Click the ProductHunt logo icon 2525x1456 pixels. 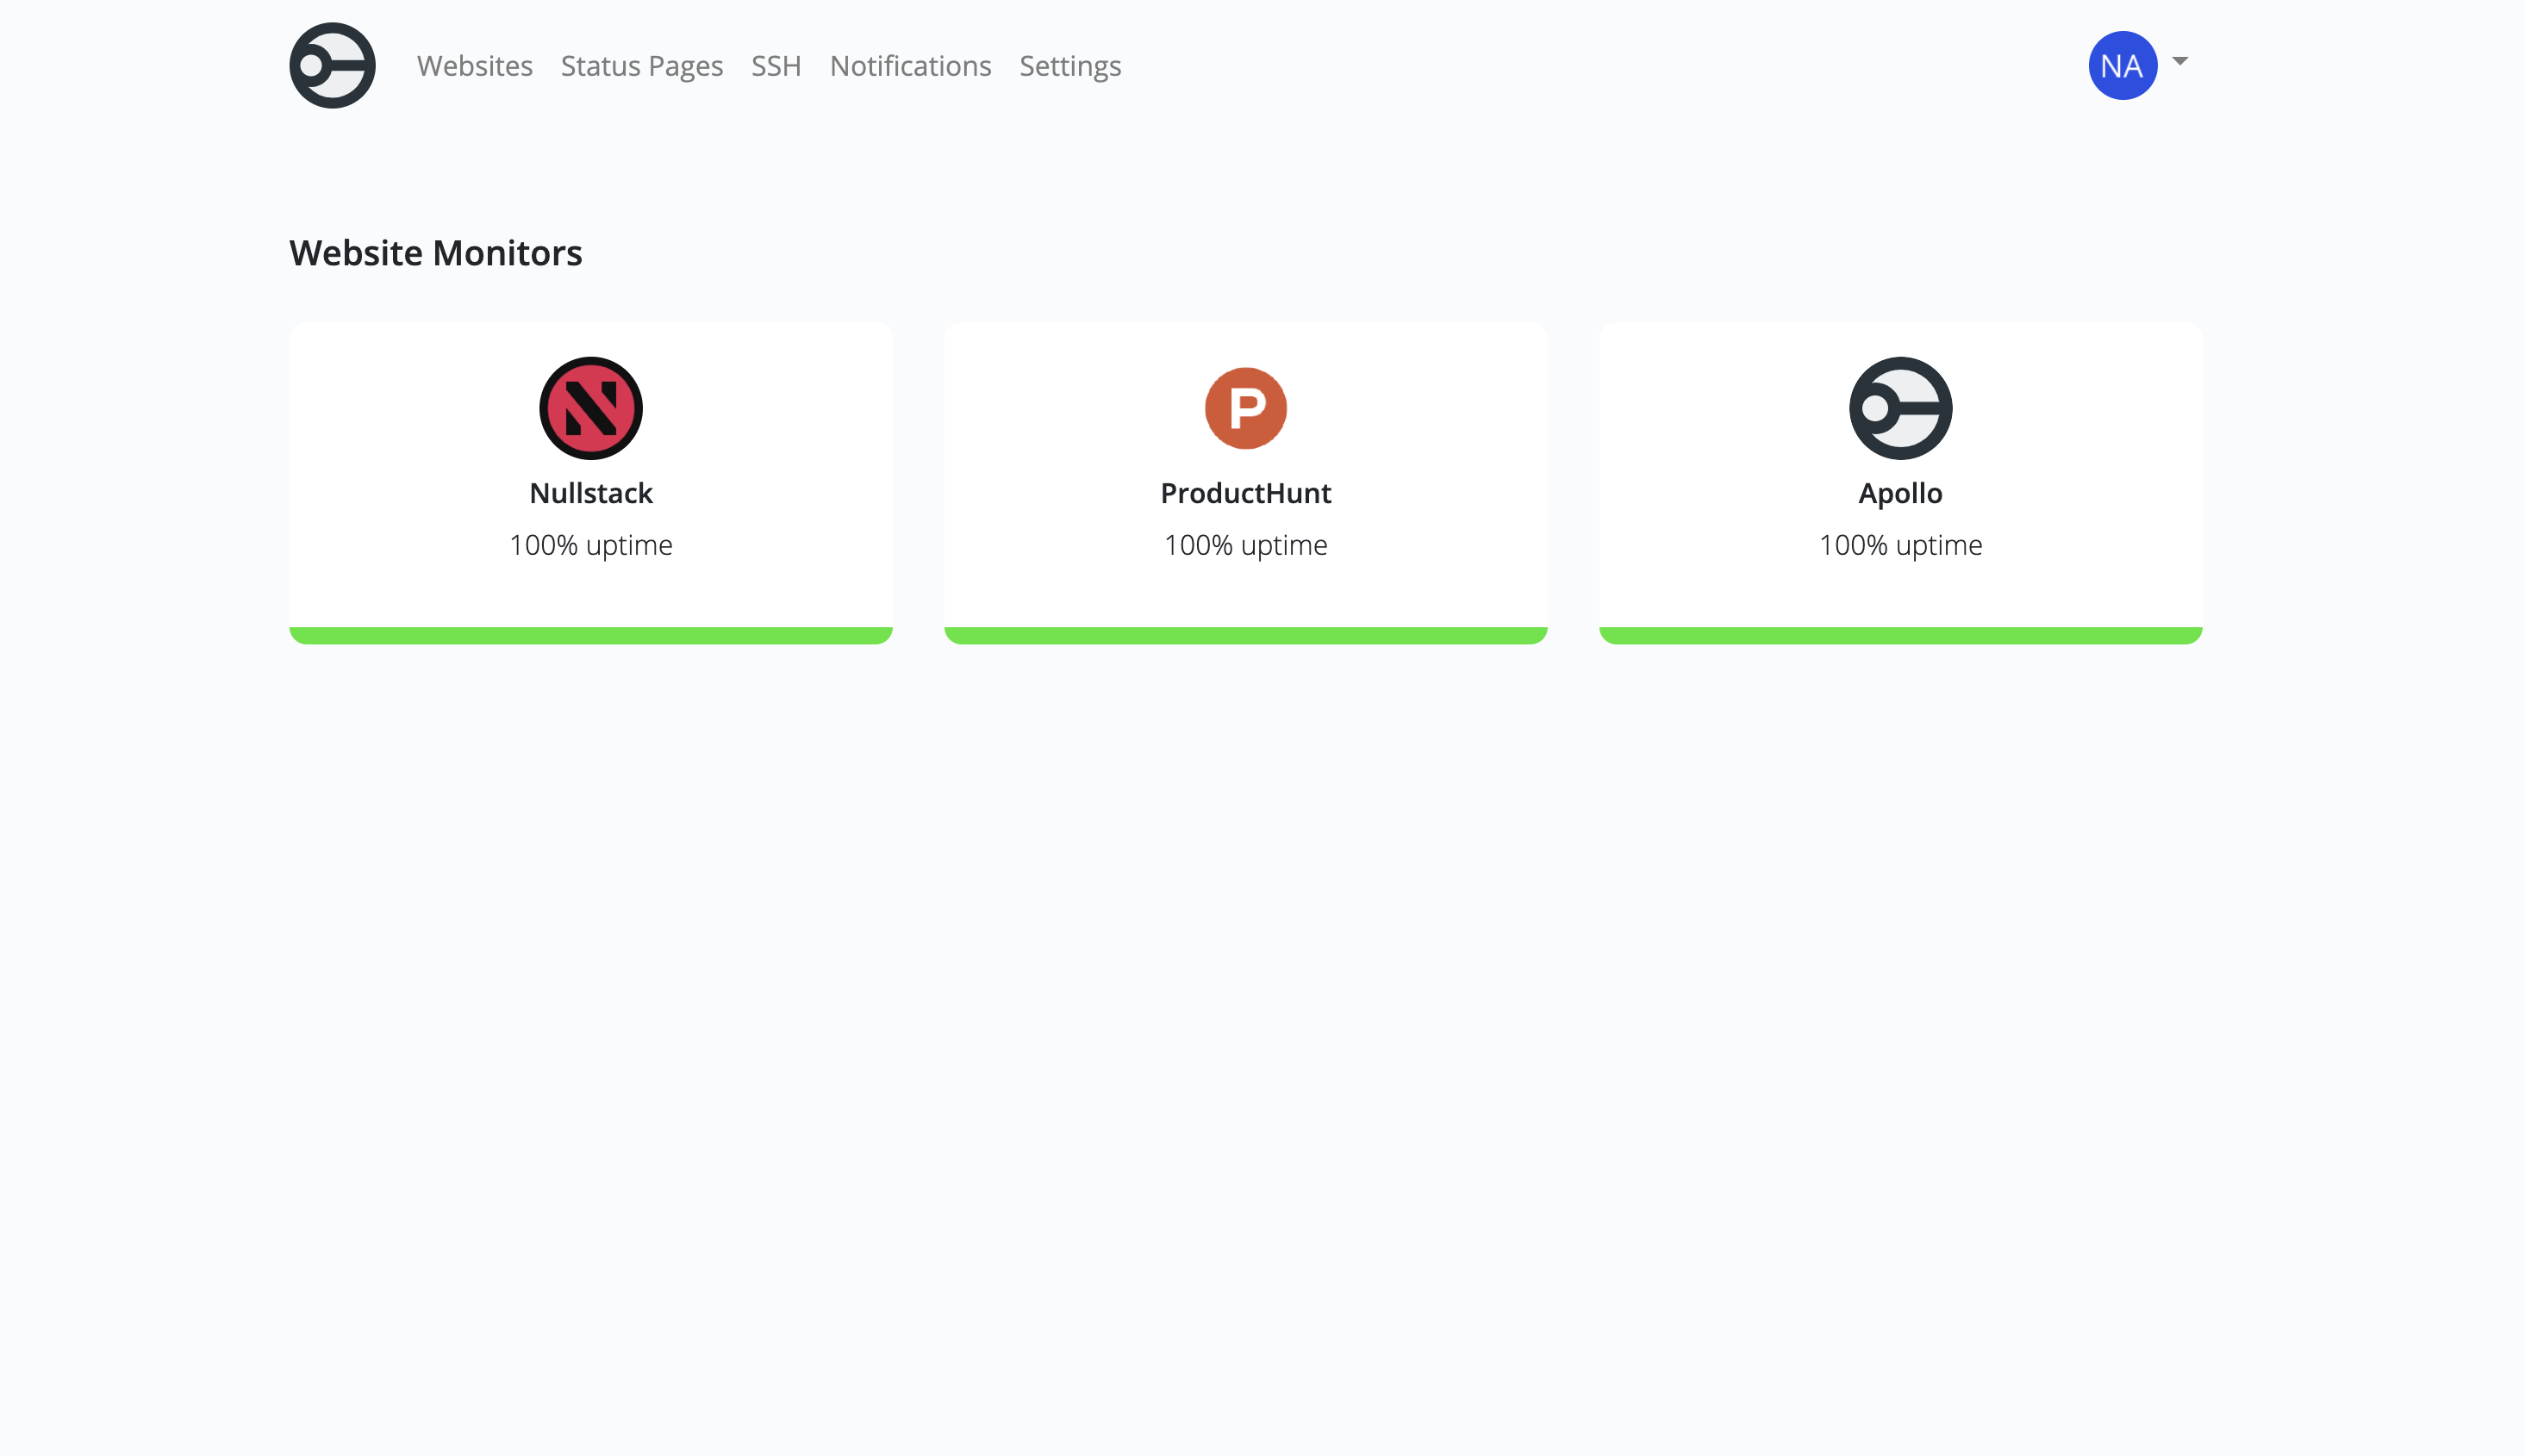1246,408
